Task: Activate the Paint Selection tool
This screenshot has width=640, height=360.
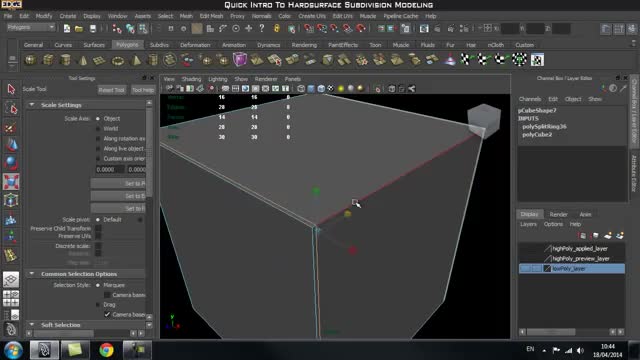Action: (x=11, y=127)
